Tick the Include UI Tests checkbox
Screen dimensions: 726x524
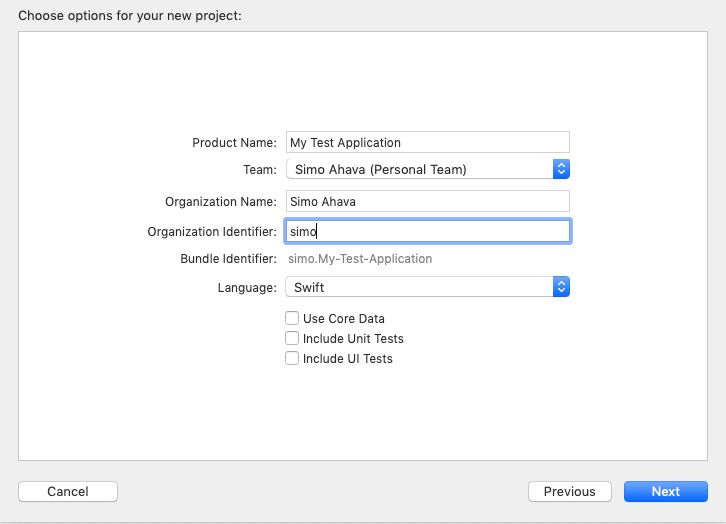pyautogui.click(x=292, y=358)
